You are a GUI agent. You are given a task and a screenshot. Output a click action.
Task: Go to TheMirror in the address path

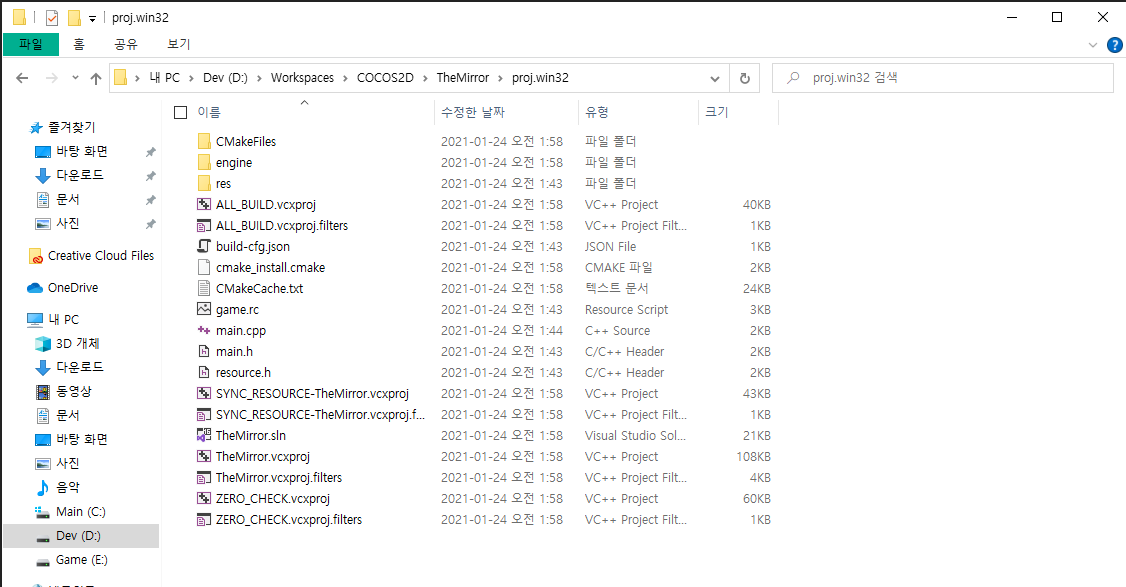tap(462, 78)
